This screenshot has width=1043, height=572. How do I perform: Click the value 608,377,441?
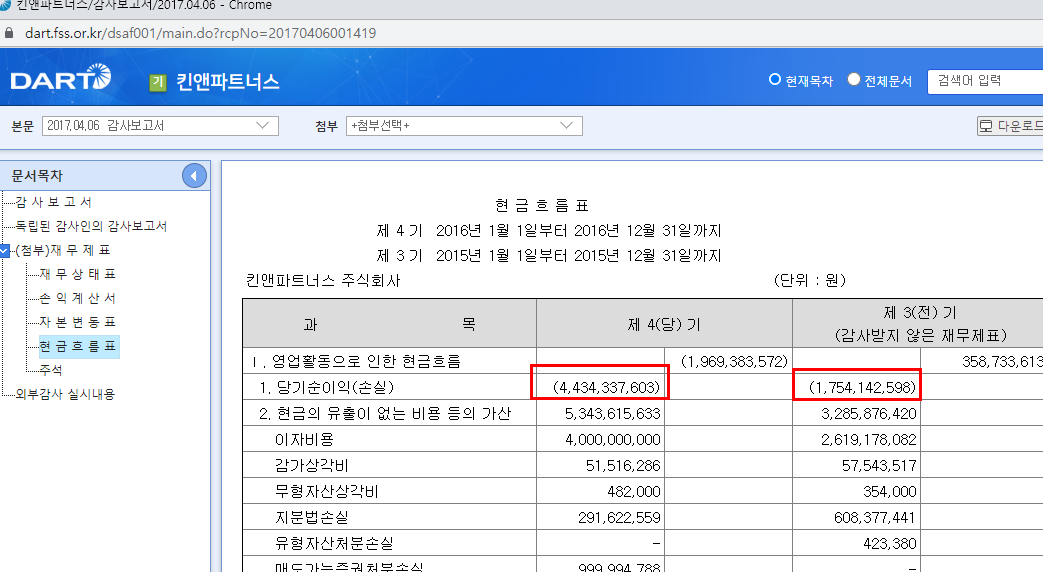(875, 517)
